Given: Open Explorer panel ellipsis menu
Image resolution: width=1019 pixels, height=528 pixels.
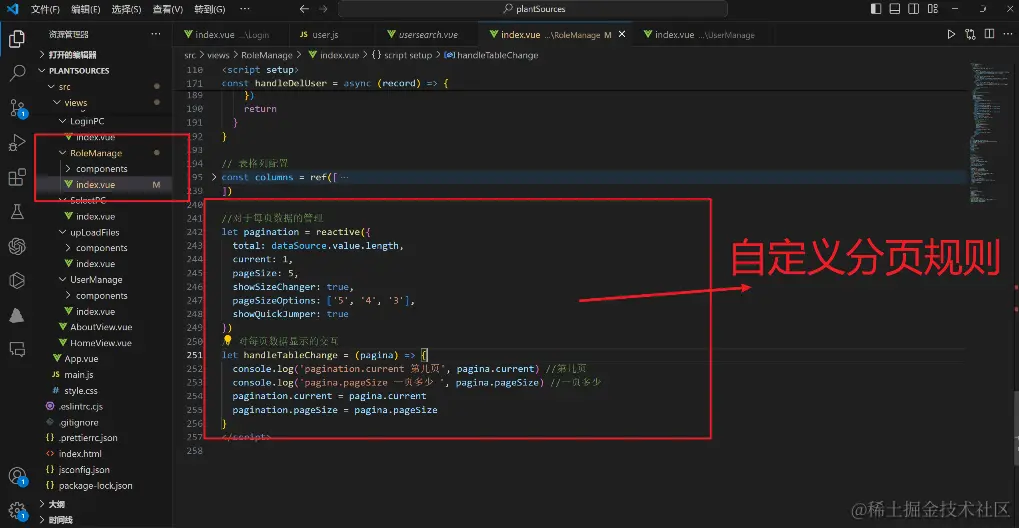Looking at the screenshot, I should tap(155, 34).
